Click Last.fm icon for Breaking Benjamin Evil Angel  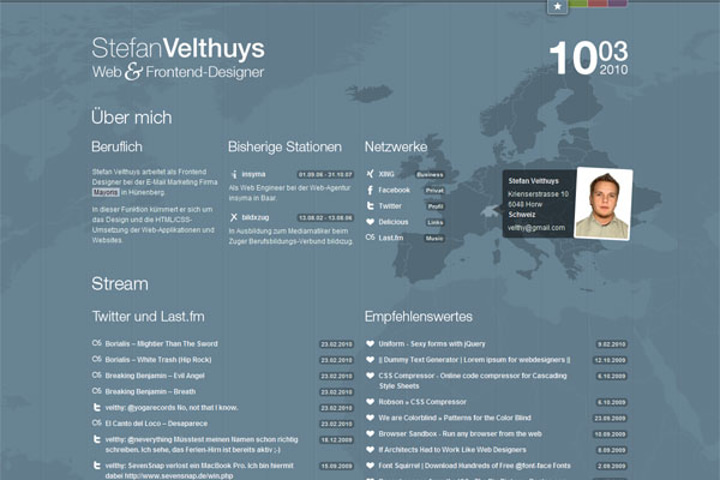point(96,375)
